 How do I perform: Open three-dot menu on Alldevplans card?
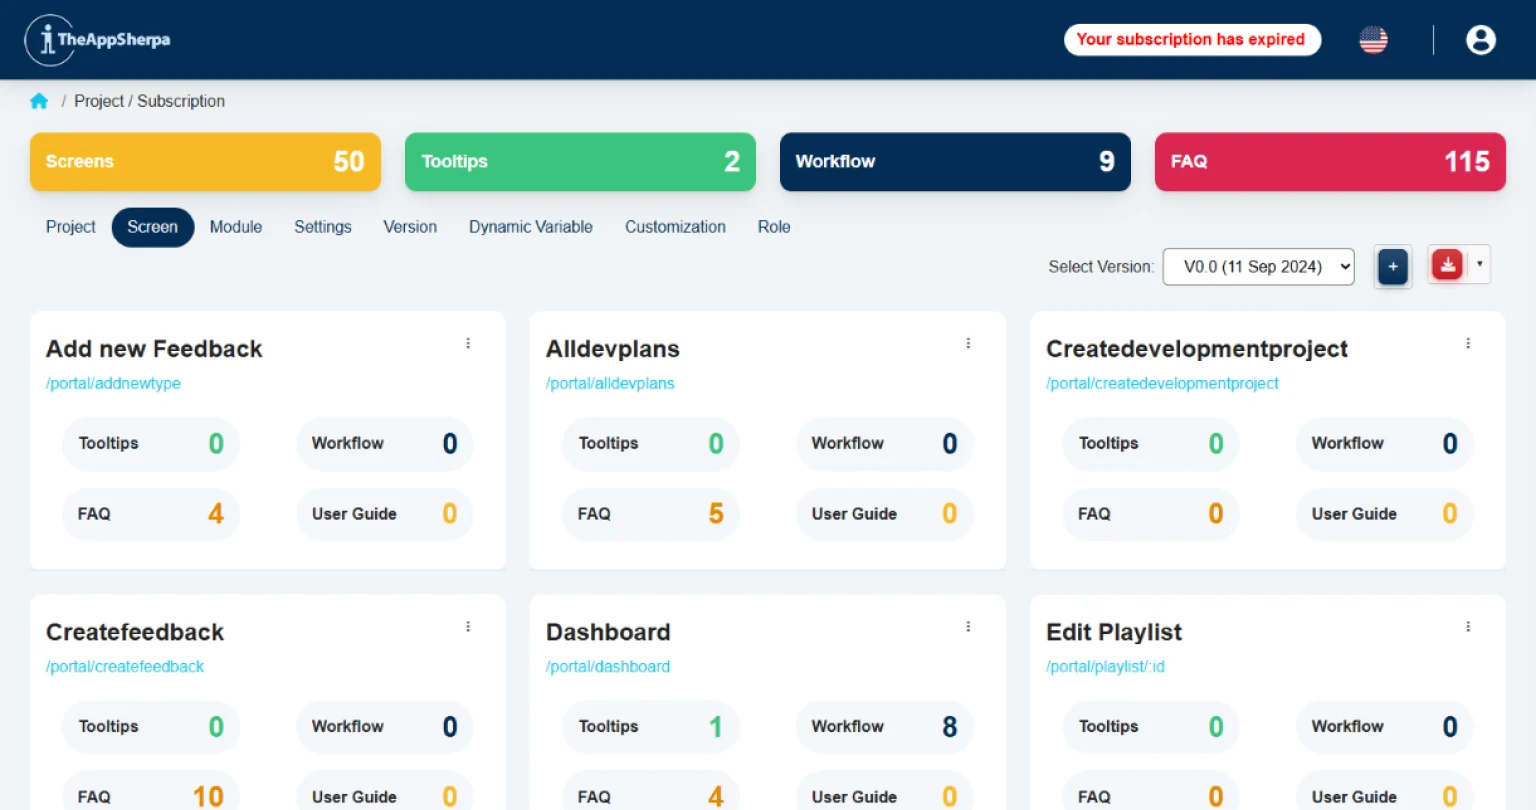pos(968,343)
